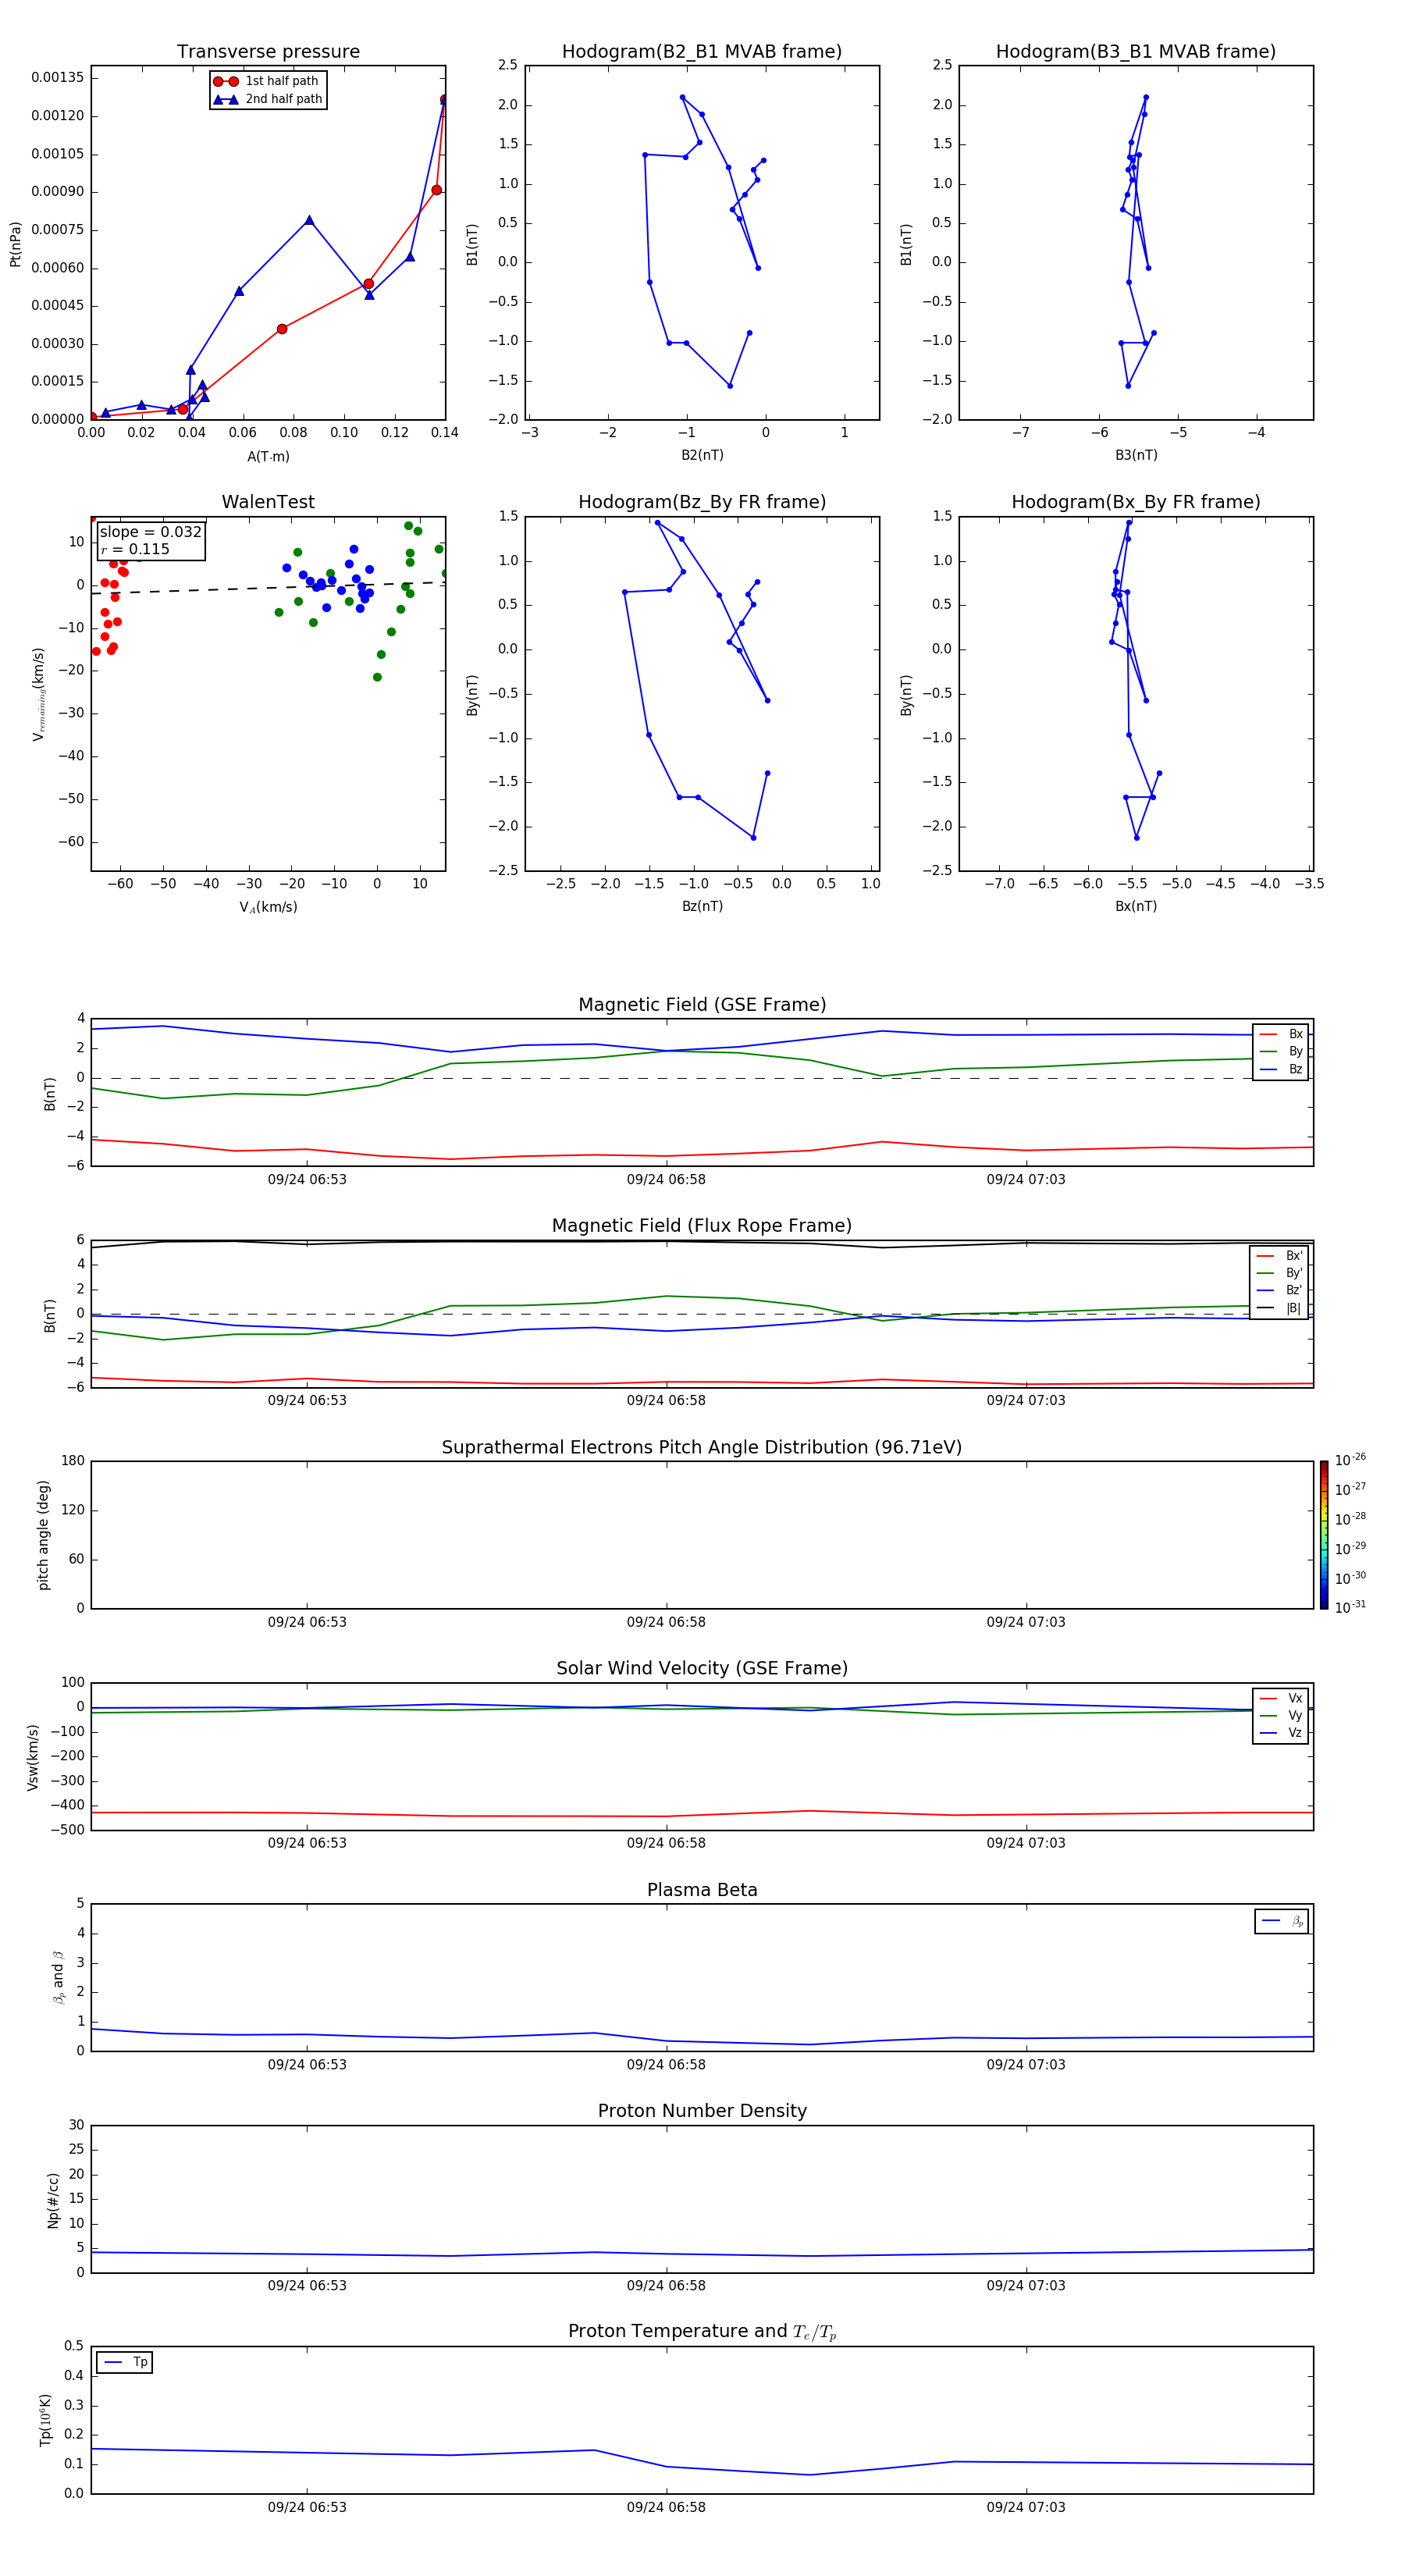Click the 'A(T·m)' x-axis label

point(268,456)
